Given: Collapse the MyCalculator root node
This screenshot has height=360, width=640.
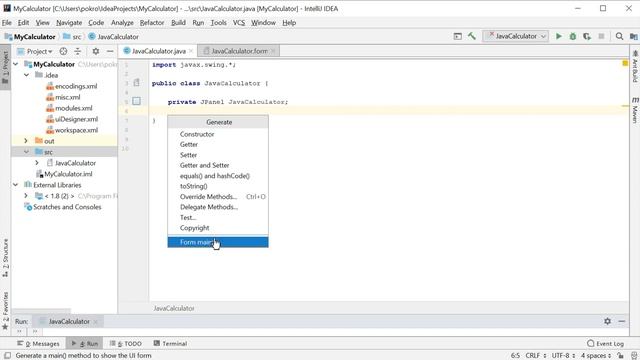Looking at the screenshot, I should click(x=16, y=64).
